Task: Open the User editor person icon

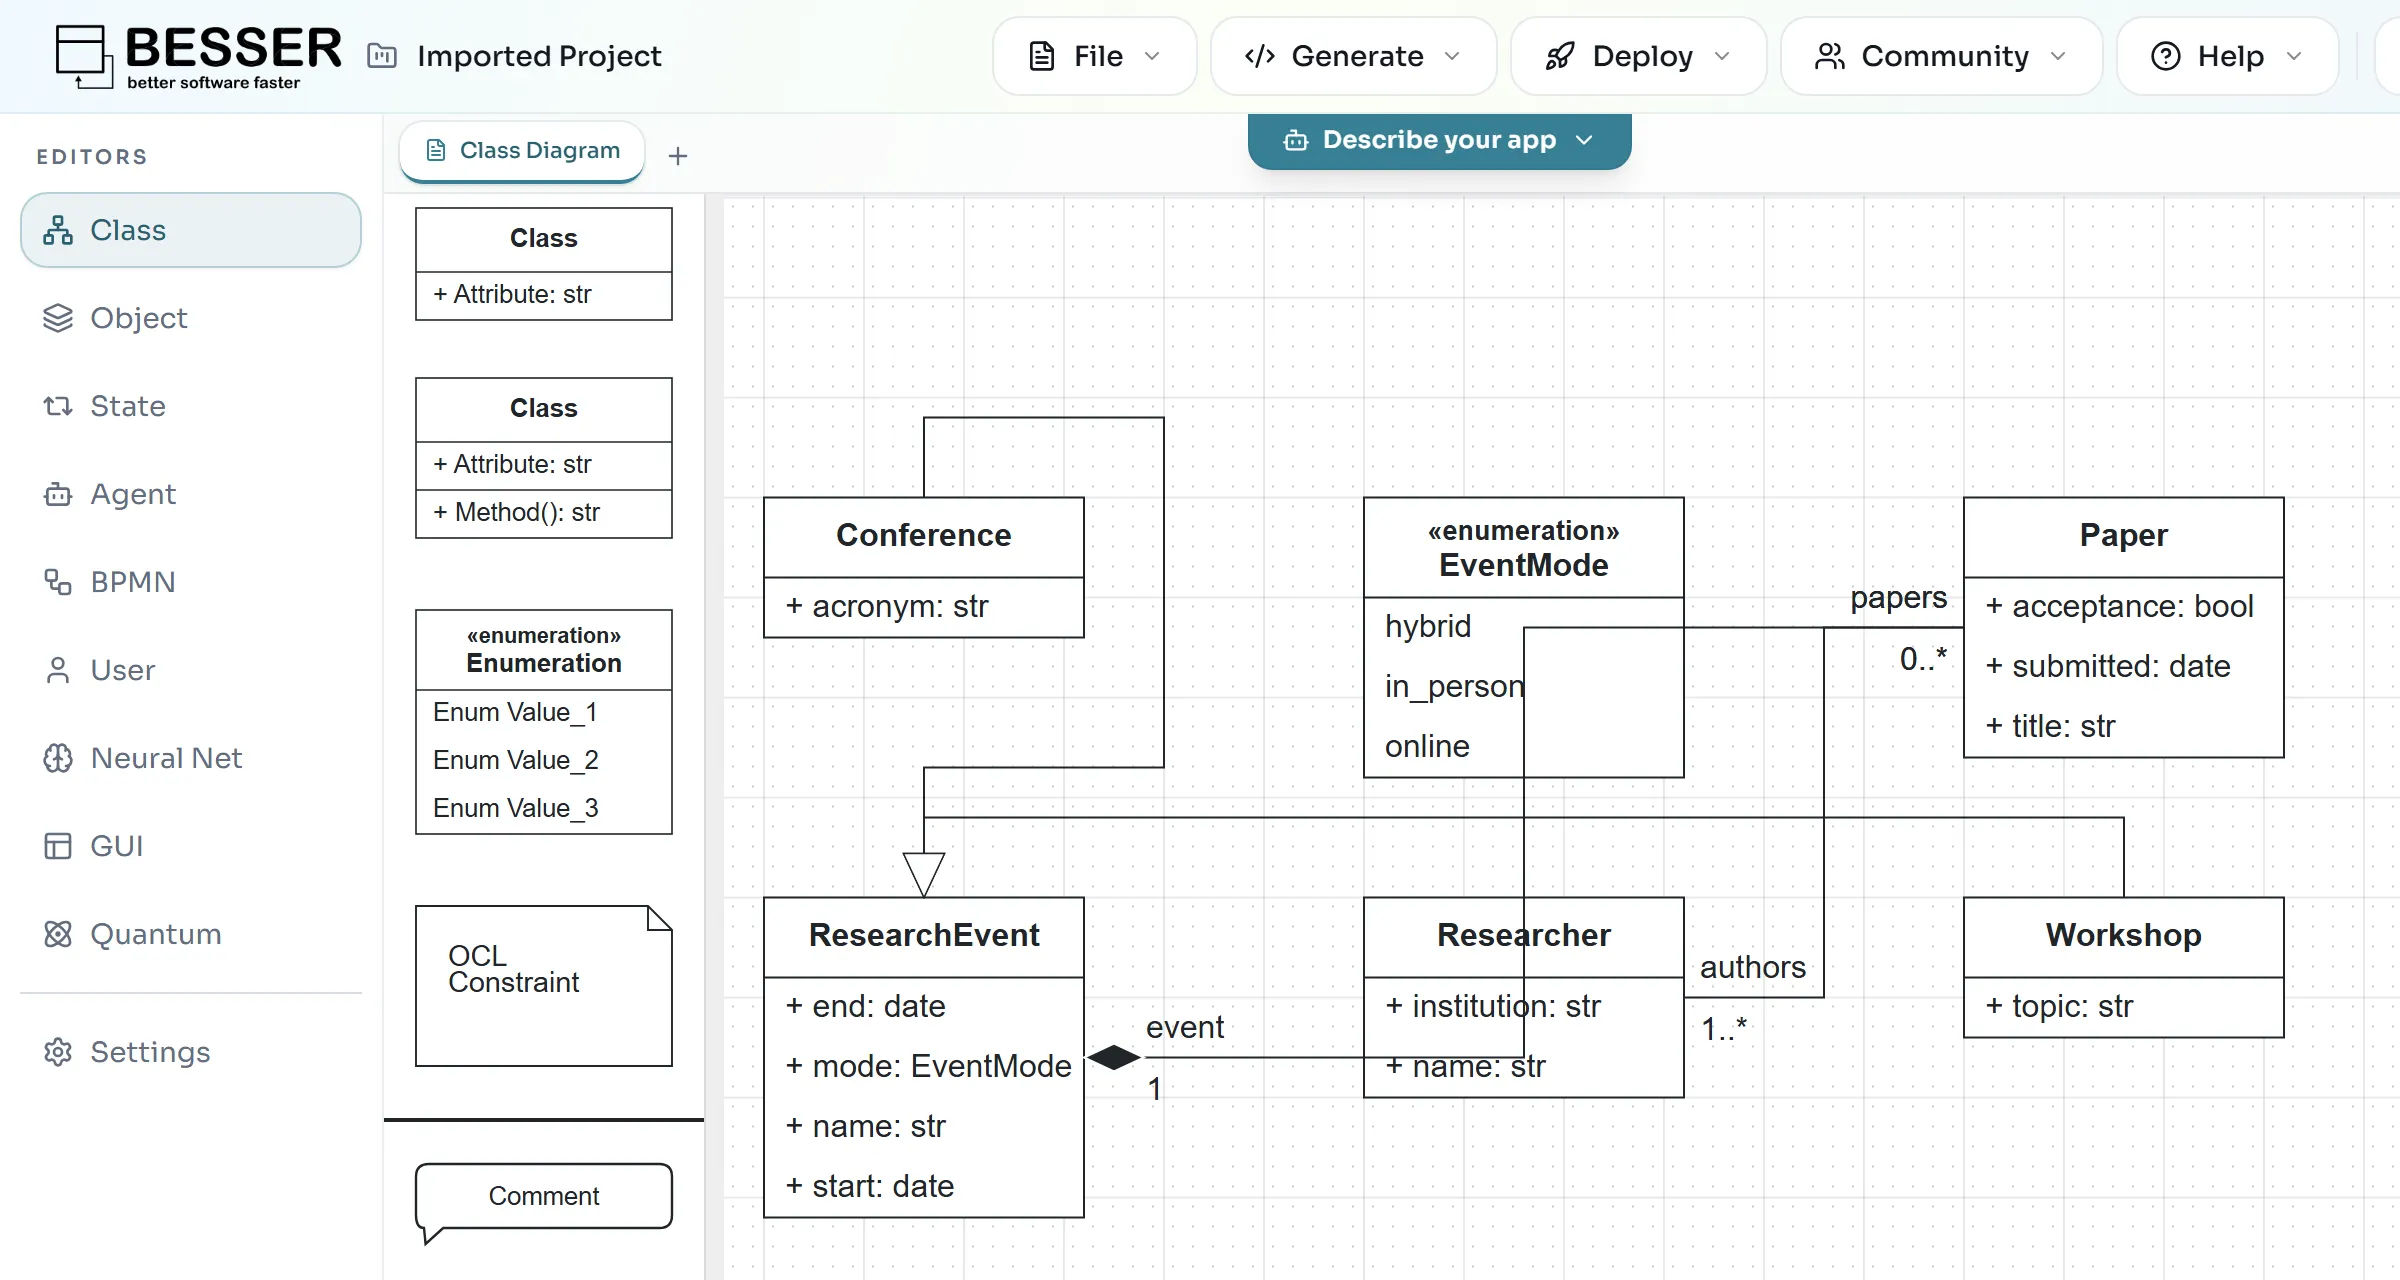Action: pos(58,670)
